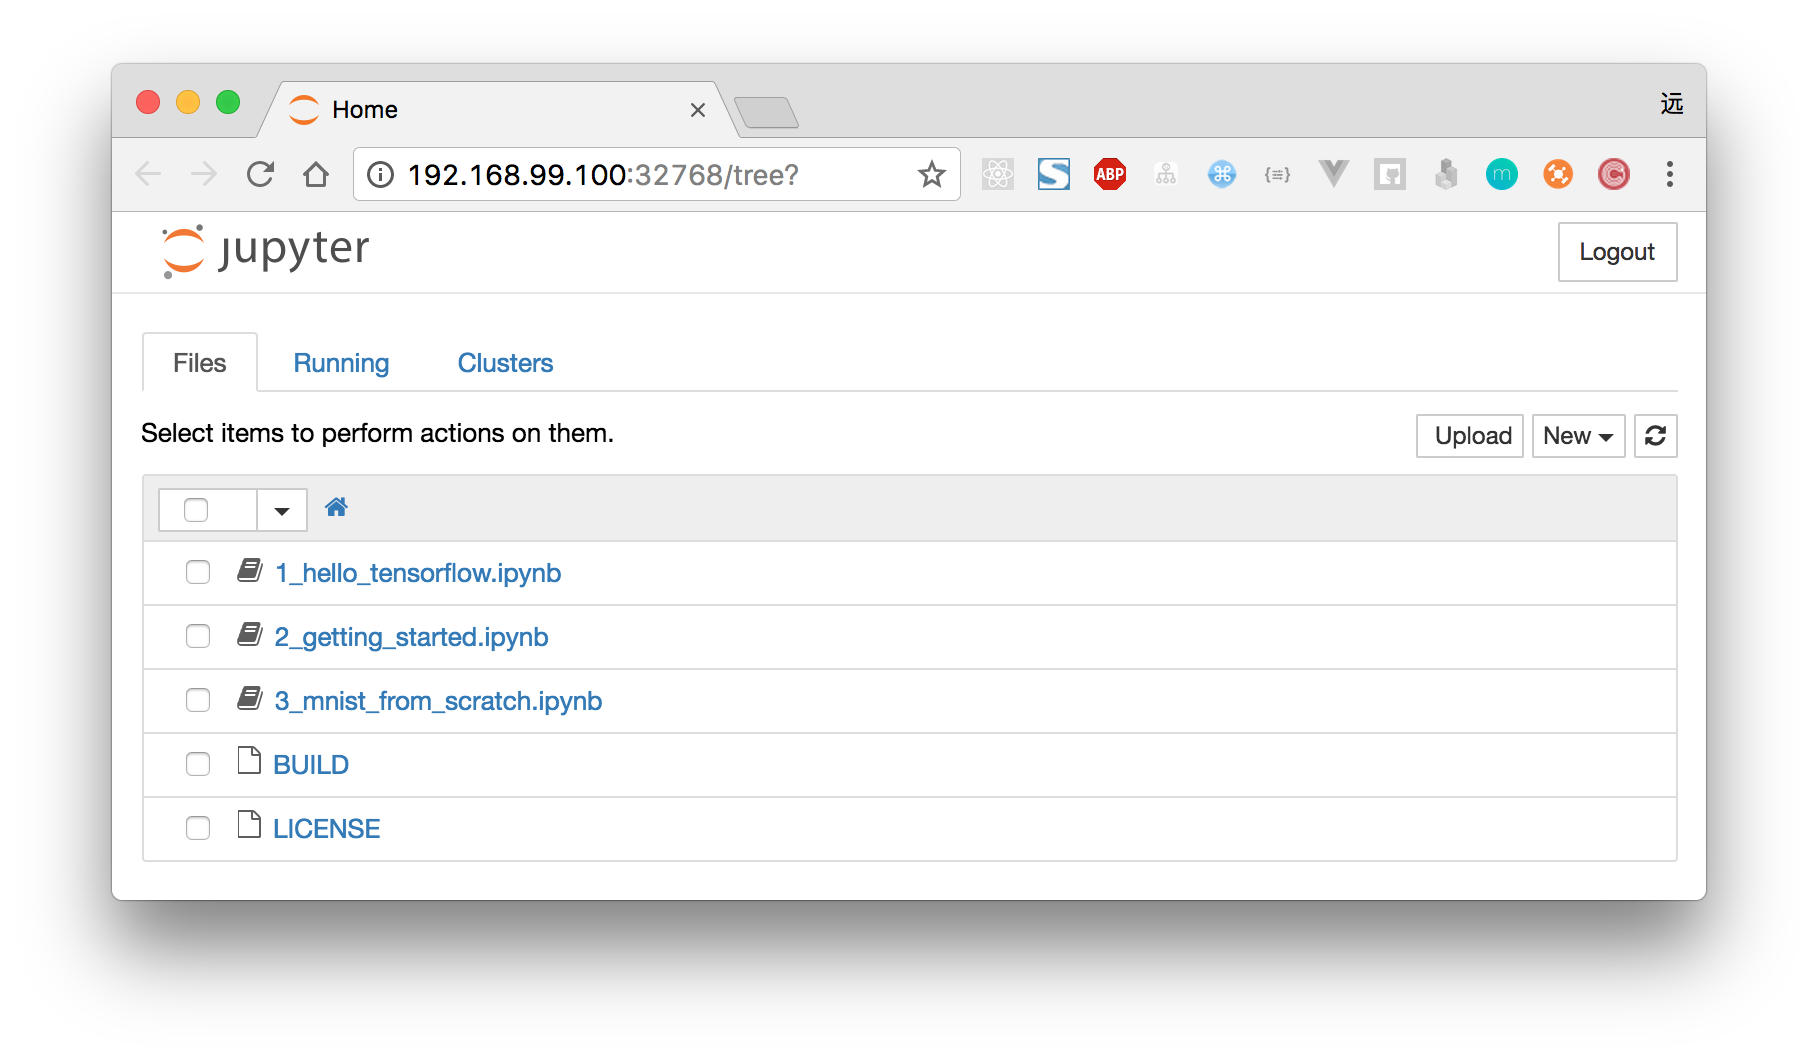Click the Upload button
1818x1060 pixels.
pyautogui.click(x=1472, y=436)
